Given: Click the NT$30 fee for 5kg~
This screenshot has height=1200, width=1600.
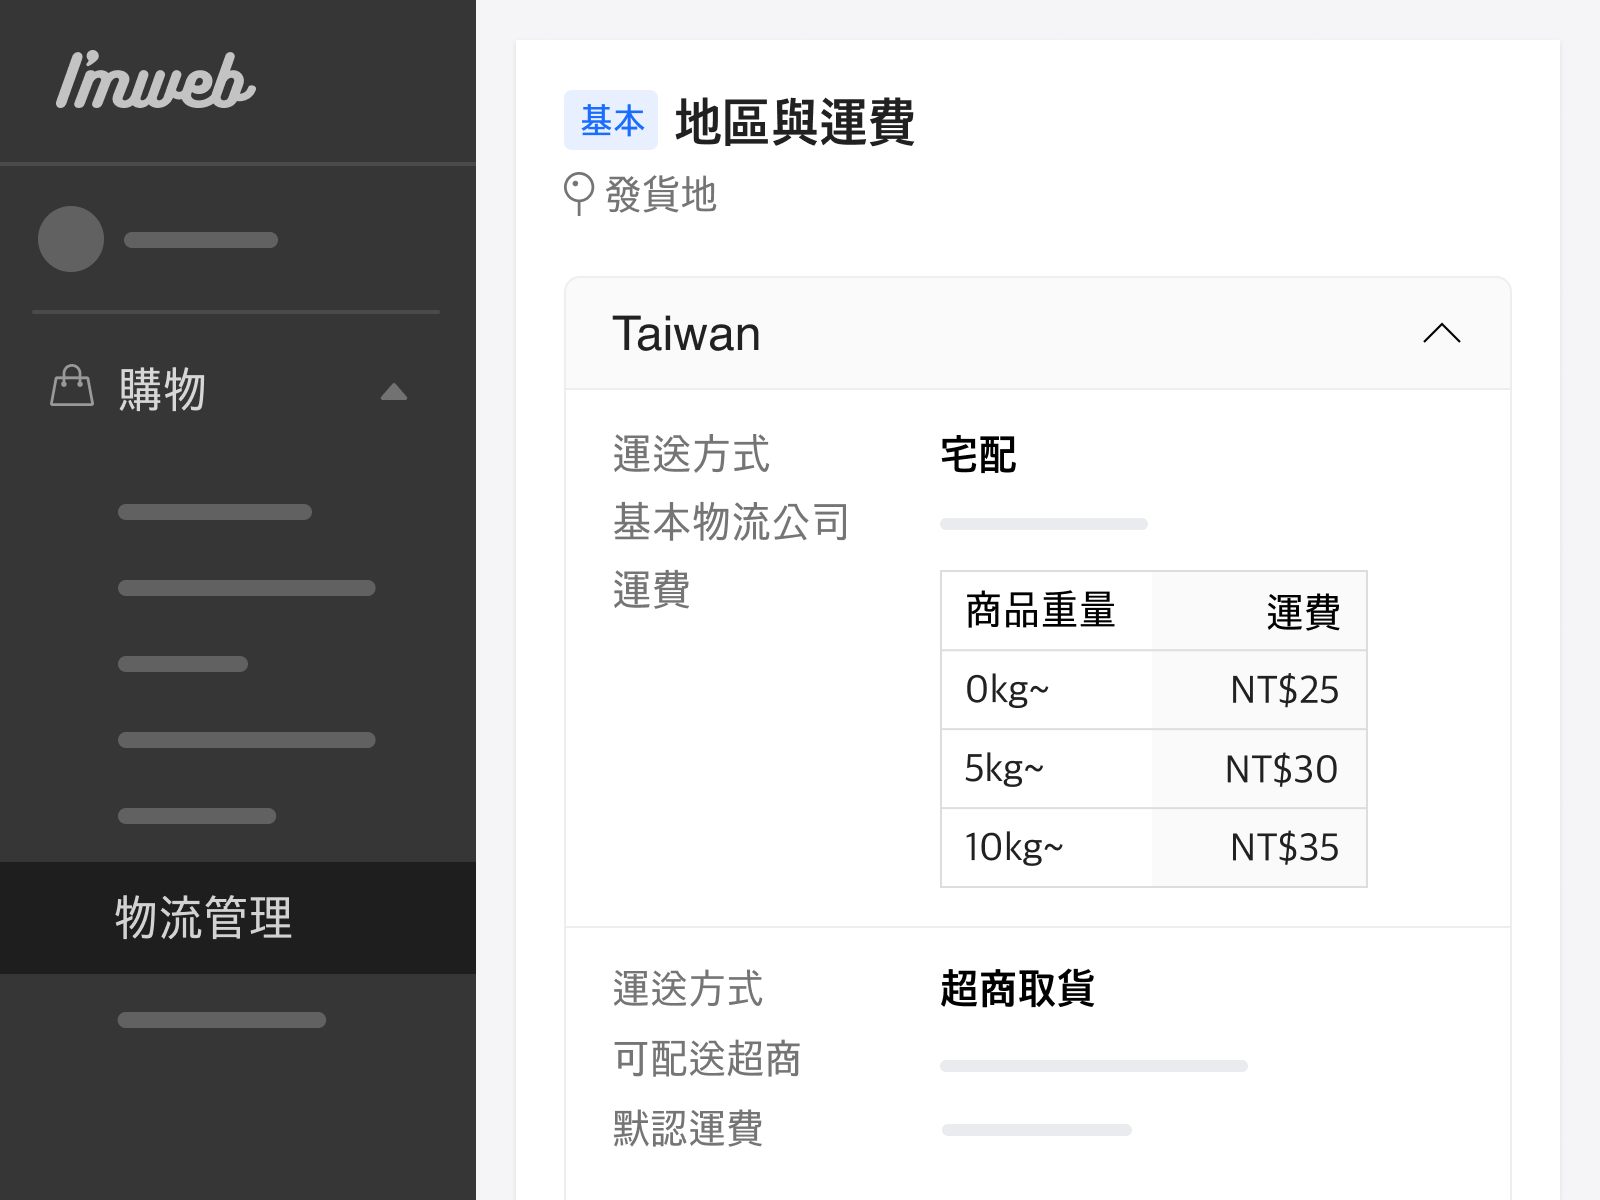Looking at the screenshot, I should [x=1281, y=768].
